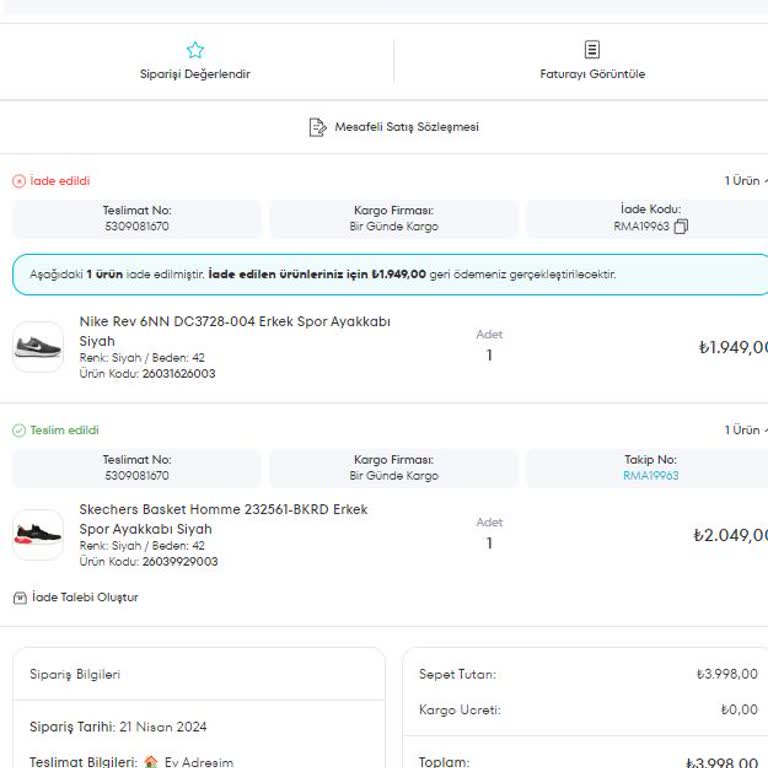This screenshot has width=768, height=768.
Task: Copy the return code RMA19963
Action: tap(681, 227)
